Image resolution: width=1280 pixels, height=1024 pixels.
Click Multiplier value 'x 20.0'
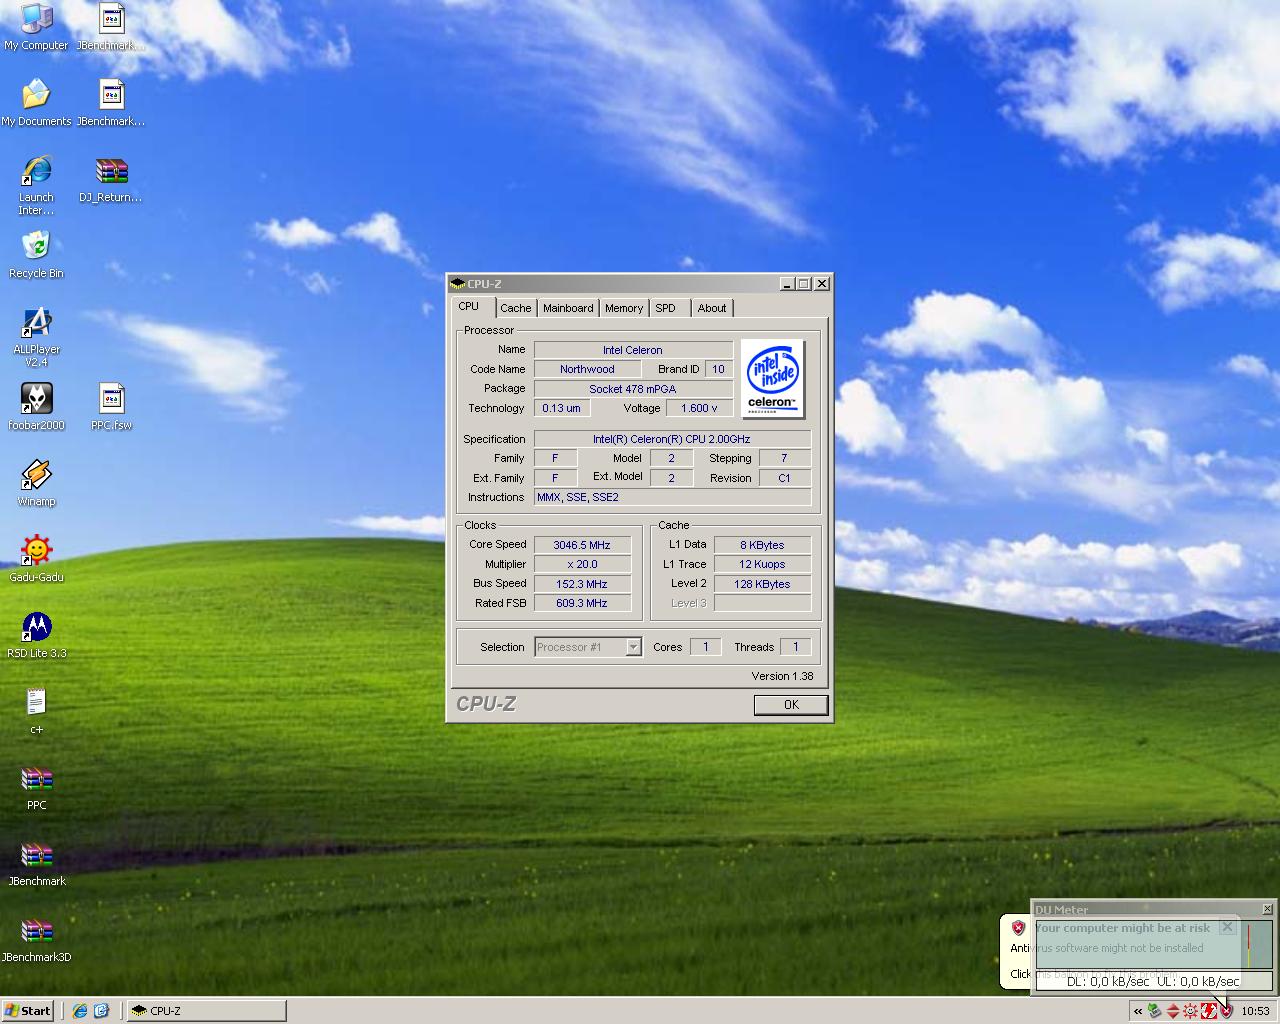coord(582,564)
